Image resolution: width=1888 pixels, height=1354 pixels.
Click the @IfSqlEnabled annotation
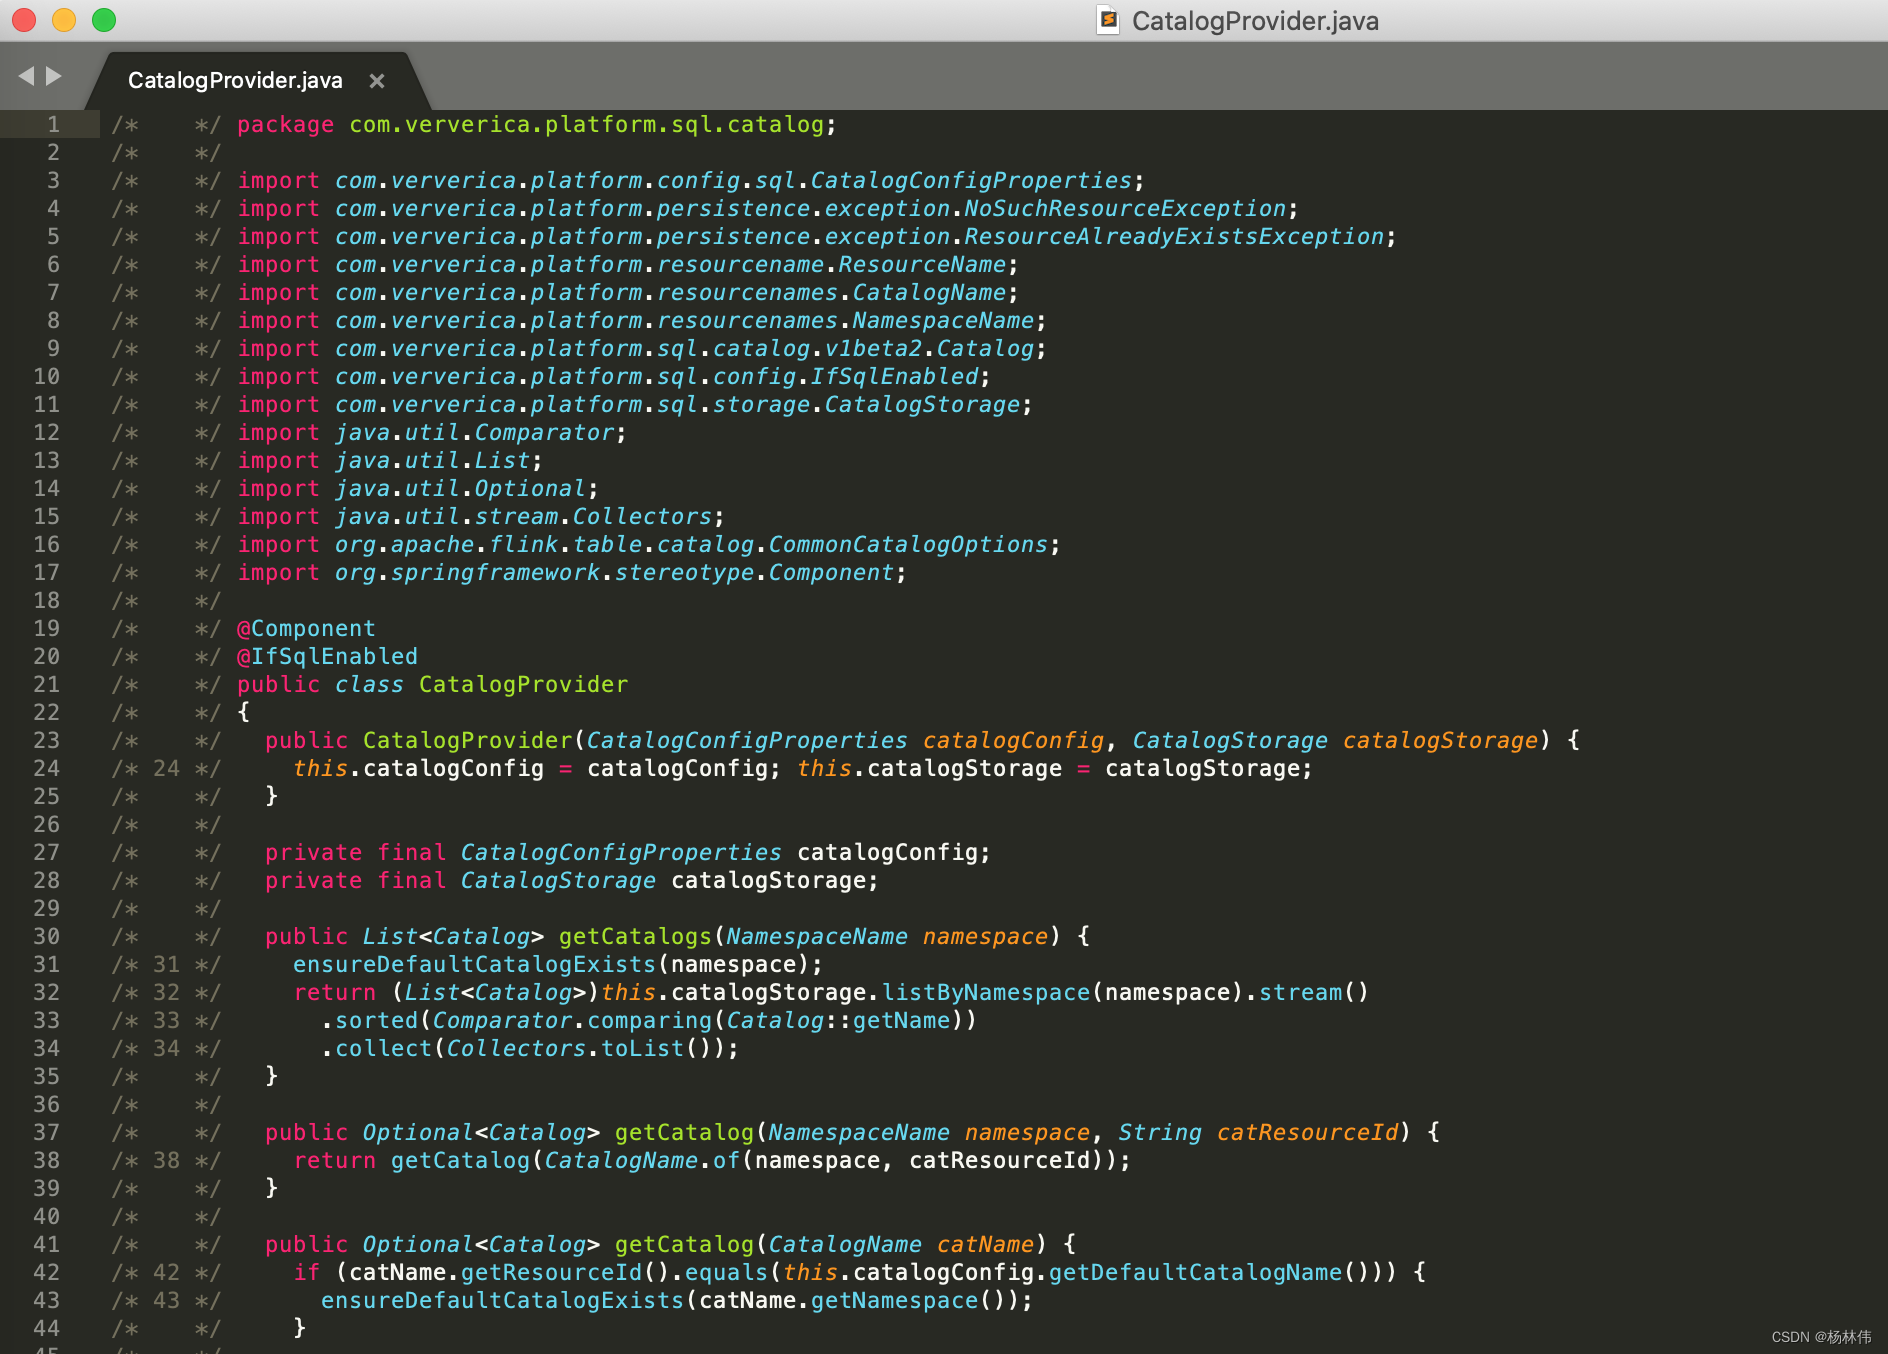tap(327, 657)
